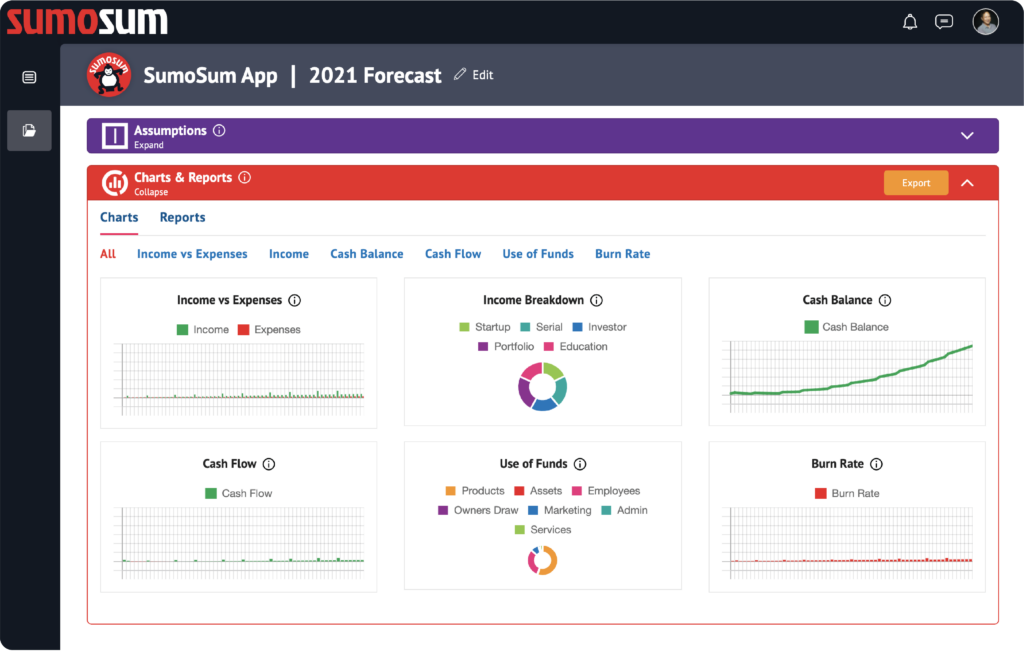Expand the Assumptions section chevron
The height and width of the screenshot is (651, 1024).
967,136
